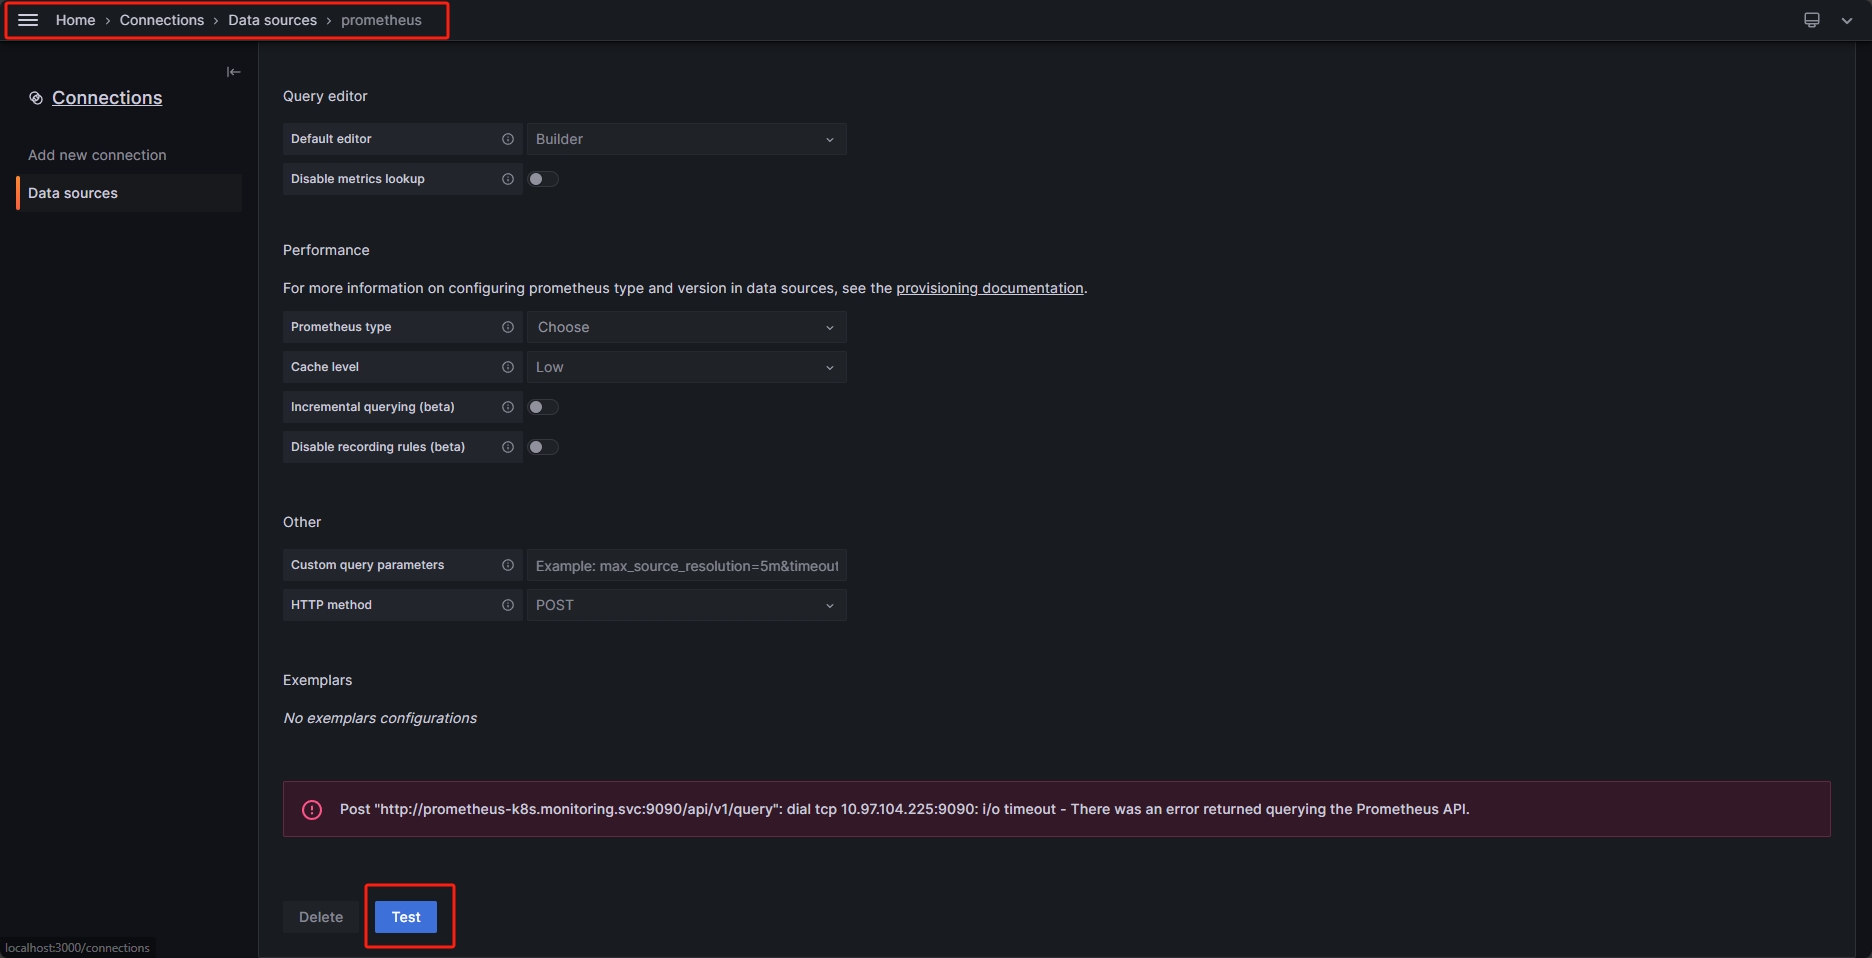
Task: Click the Connections plug icon in sidebar
Action: click(36, 98)
